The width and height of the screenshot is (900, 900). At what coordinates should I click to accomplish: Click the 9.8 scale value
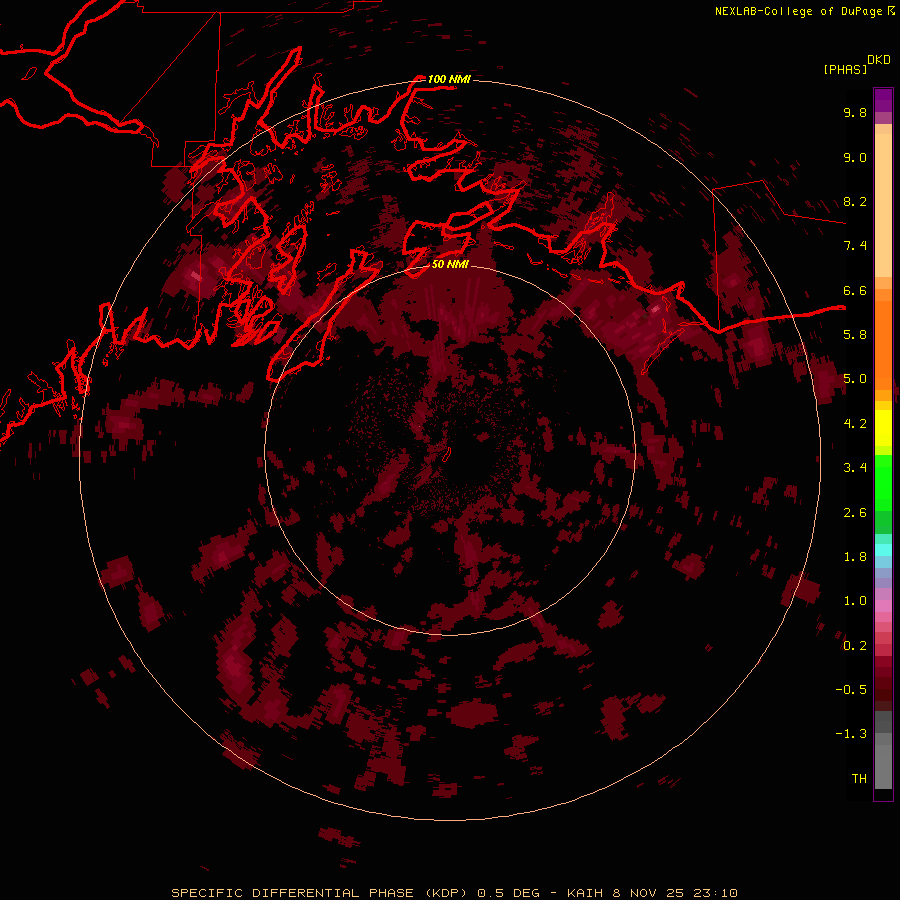click(855, 112)
